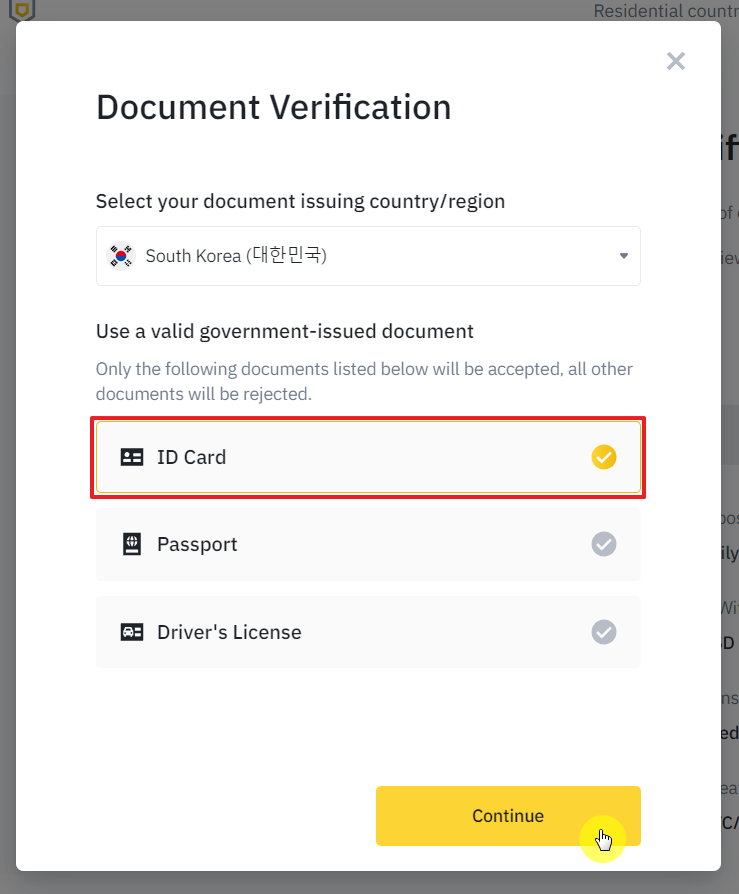Click the Passport booklet icon
The image size is (739, 894).
pyautogui.click(x=132, y=544)
